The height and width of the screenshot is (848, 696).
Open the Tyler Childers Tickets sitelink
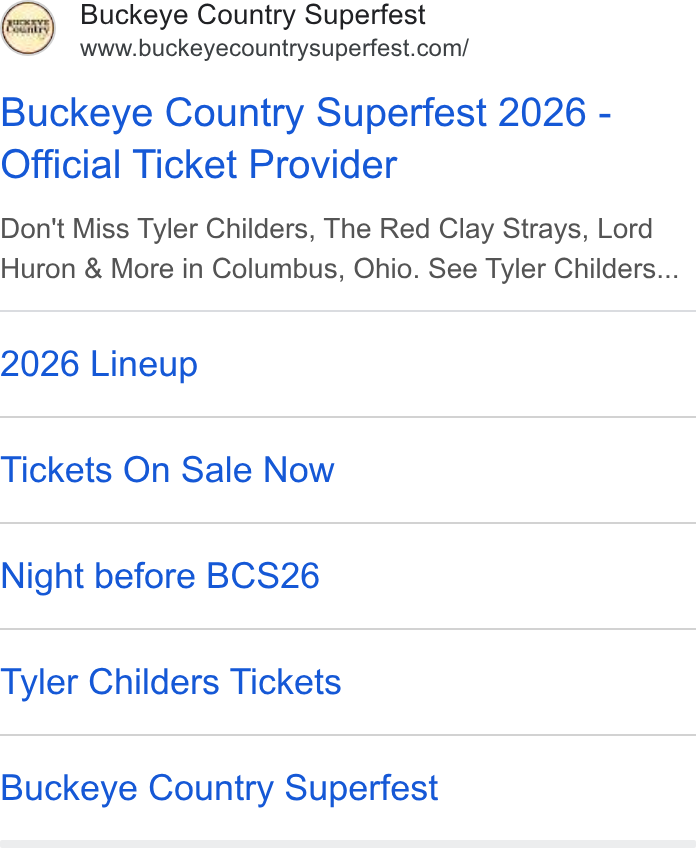point(171,681)
